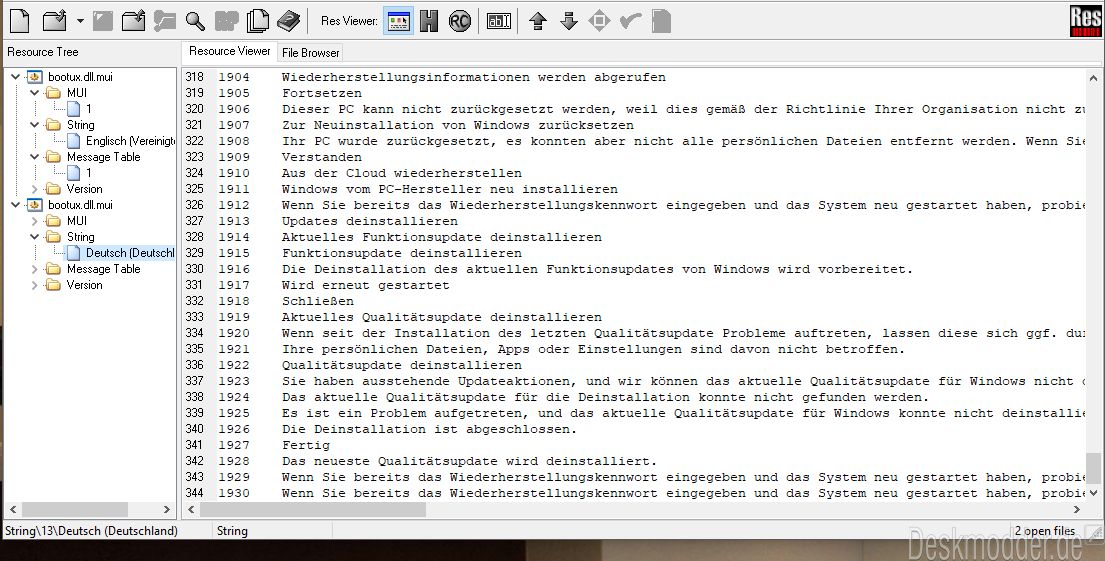Click Resource Tree horizontal scrollbar right arrow
This screenshot has width=1105, height=561.
[167, 510]
